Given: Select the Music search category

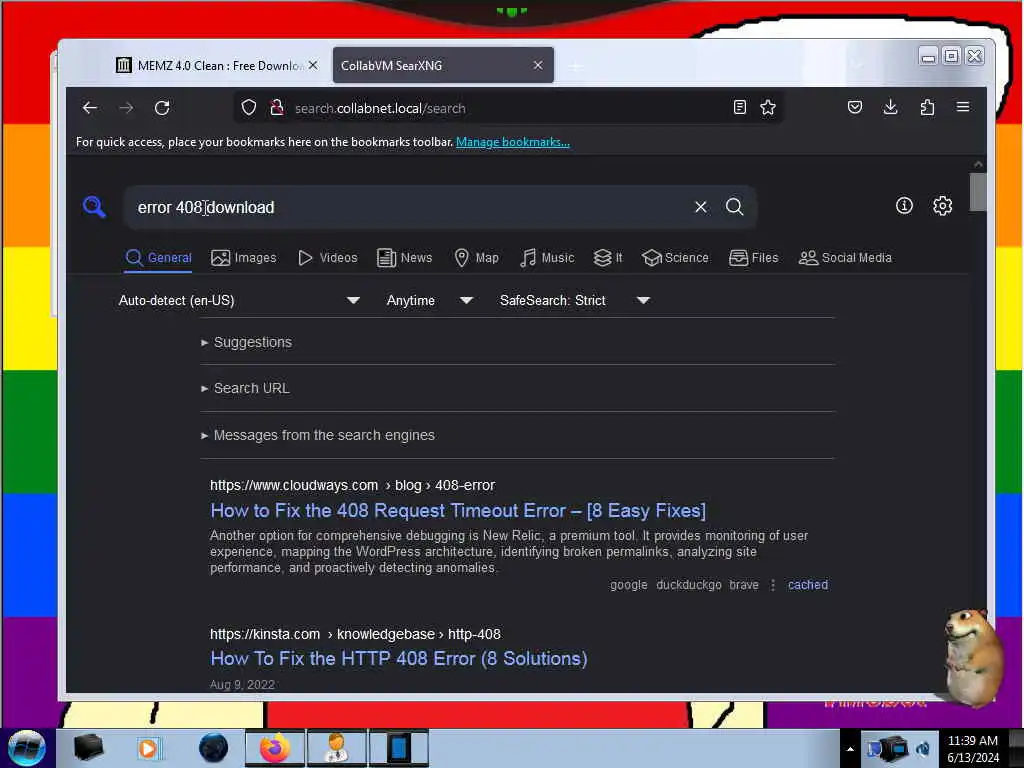Looking at the screenshot, I should [x=547, y=257].
